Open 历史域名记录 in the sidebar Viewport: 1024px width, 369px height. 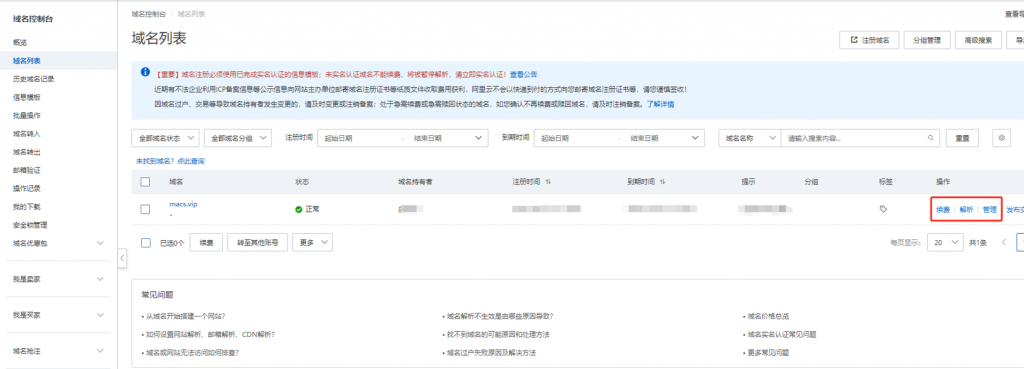point(34,78)
